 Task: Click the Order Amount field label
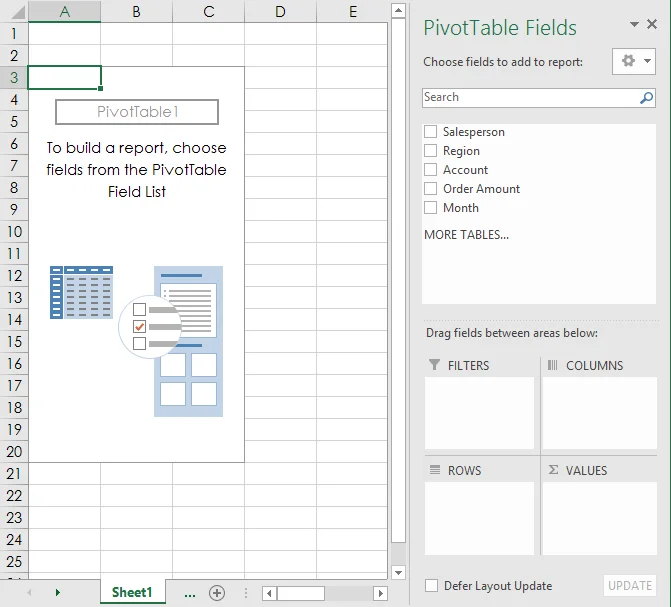[x=481, y=189]
